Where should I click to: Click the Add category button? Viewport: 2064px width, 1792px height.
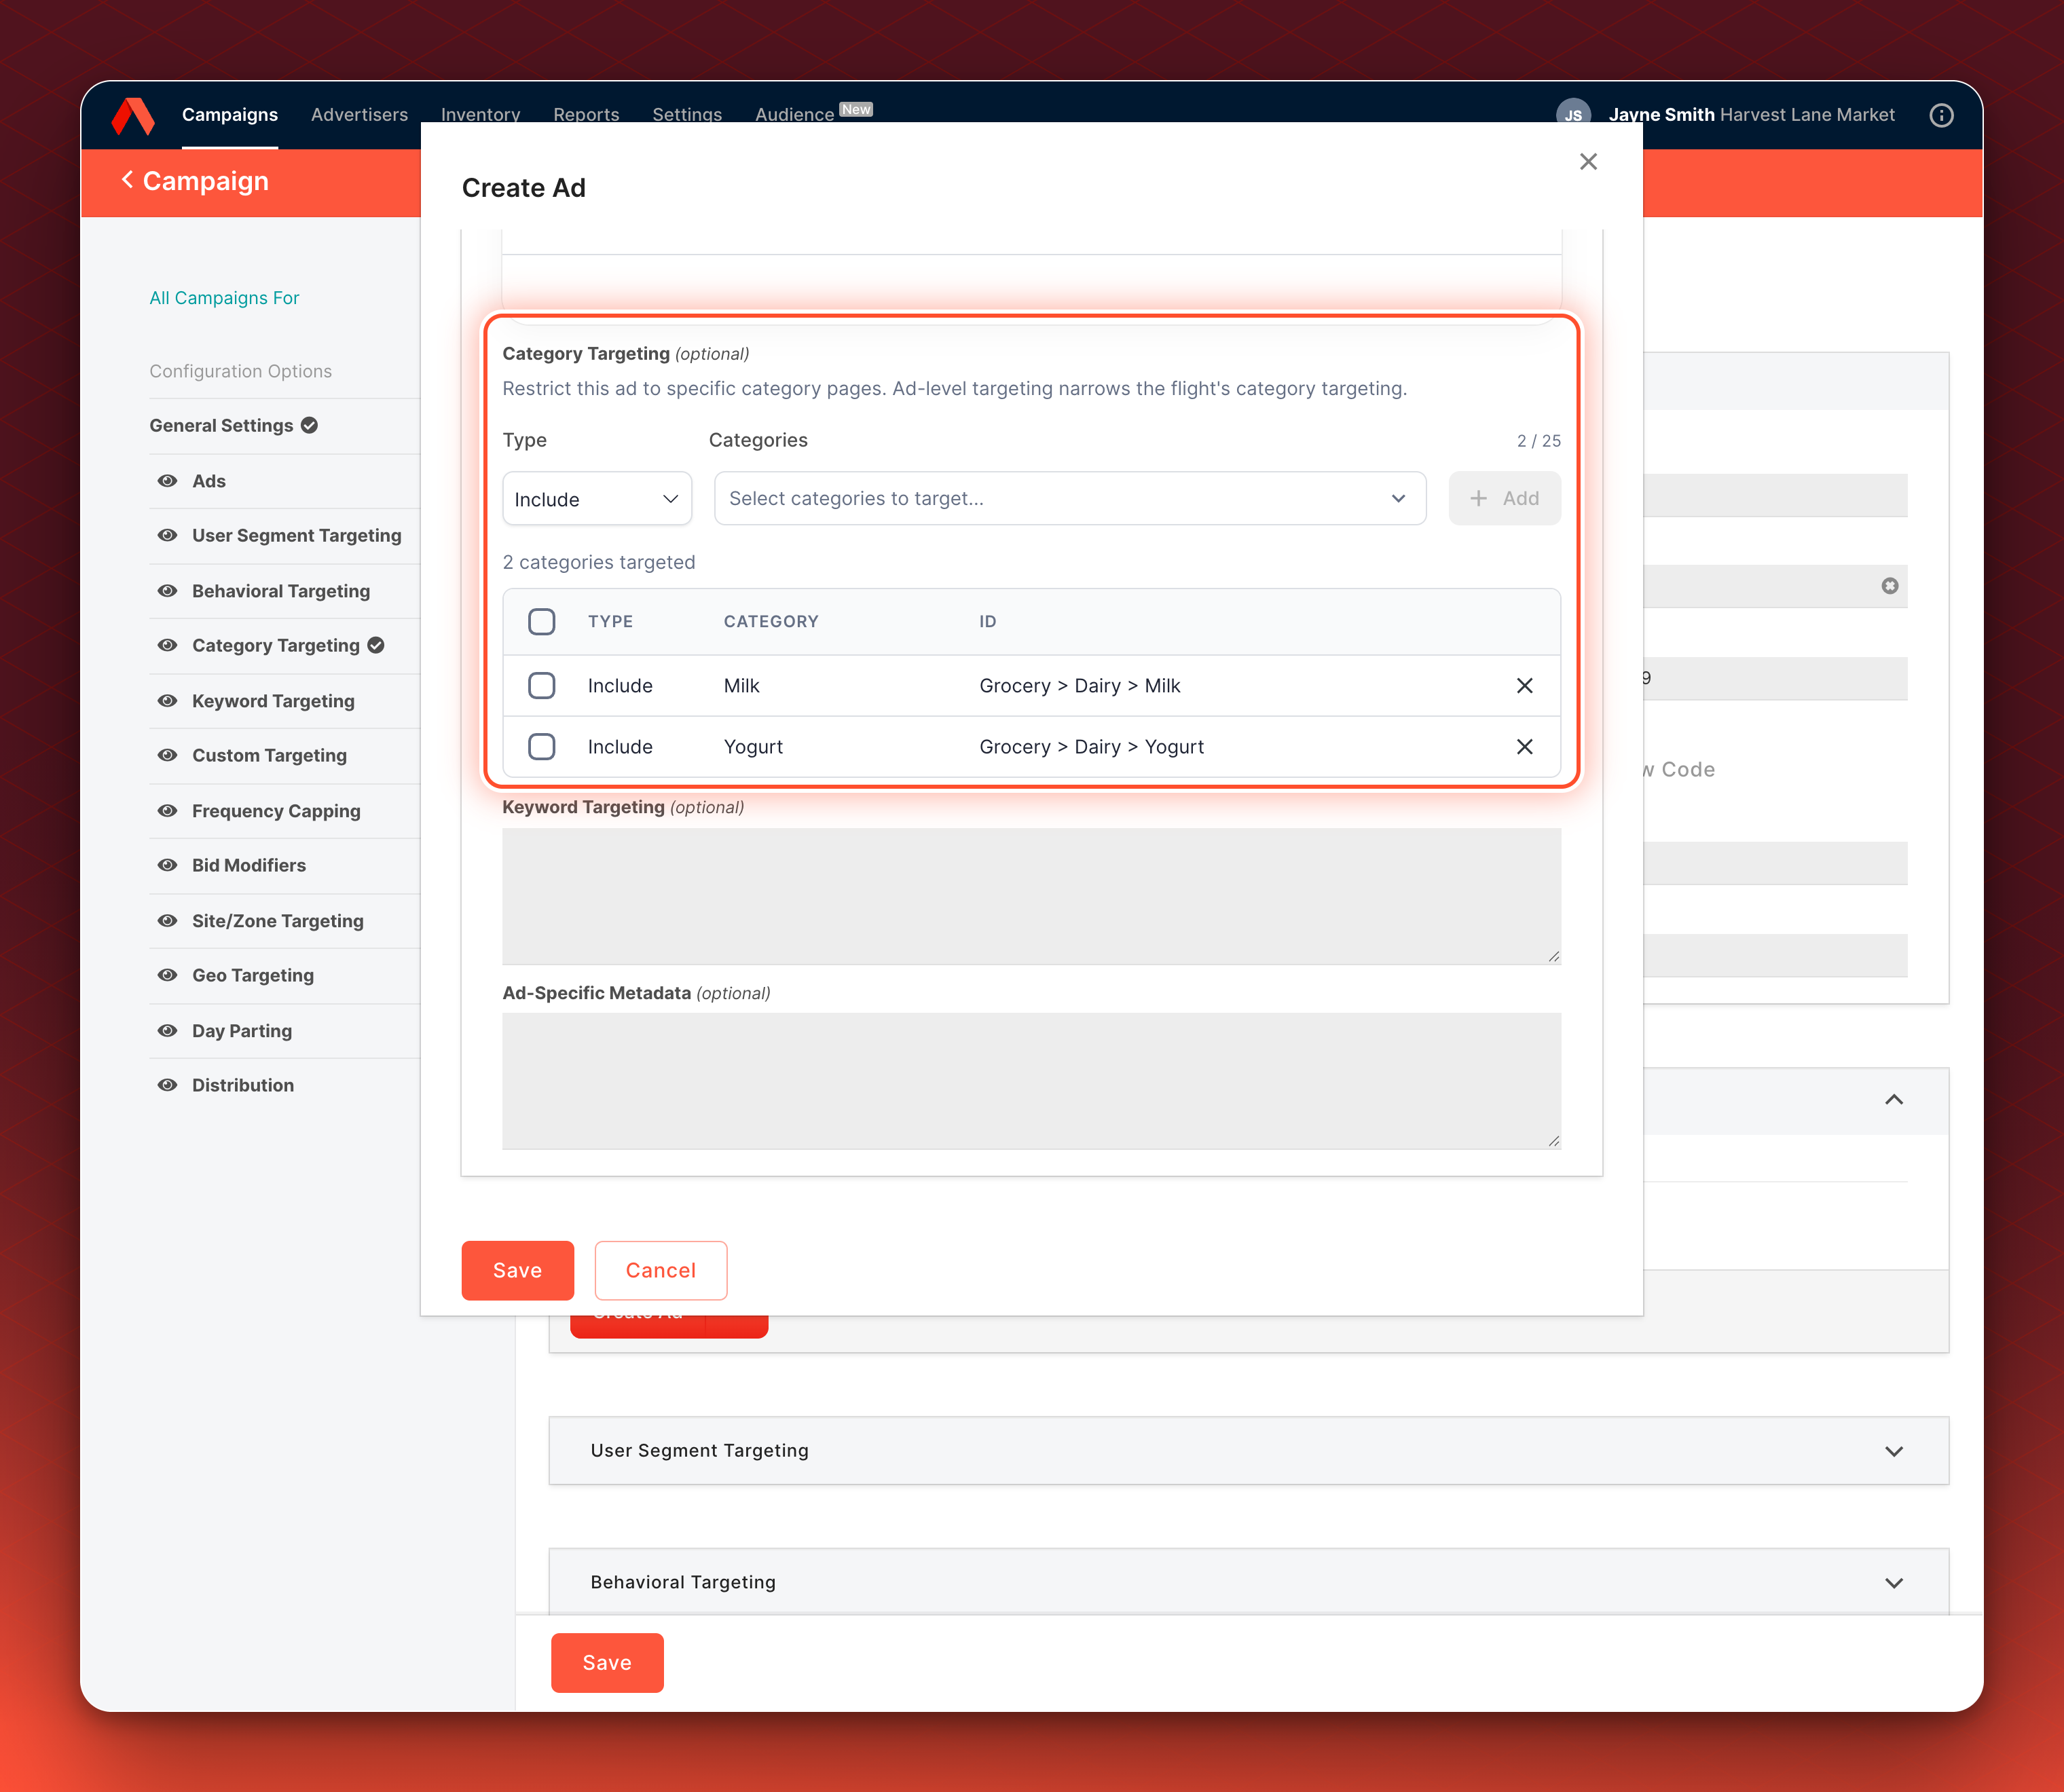[1504, 498]
